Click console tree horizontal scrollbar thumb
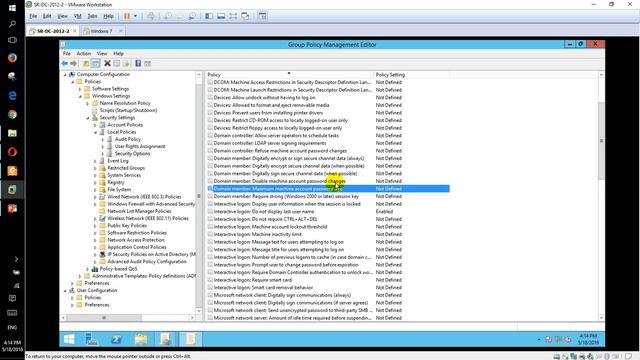The height and width of the screenshot is (360, 640). coord(104,318)
